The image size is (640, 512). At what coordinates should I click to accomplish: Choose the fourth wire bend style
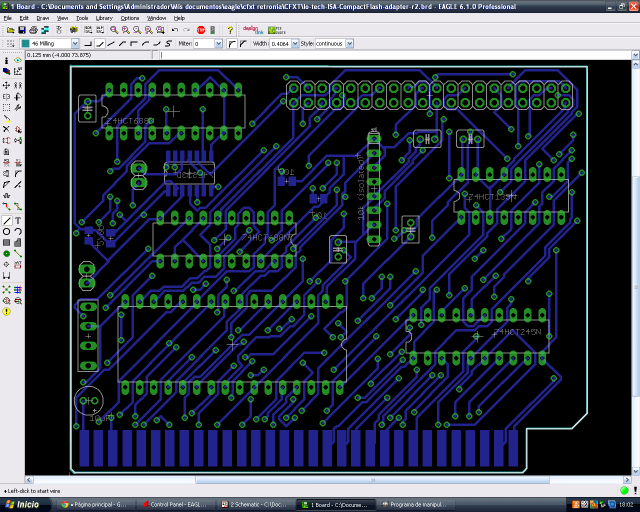click(122, 44)
